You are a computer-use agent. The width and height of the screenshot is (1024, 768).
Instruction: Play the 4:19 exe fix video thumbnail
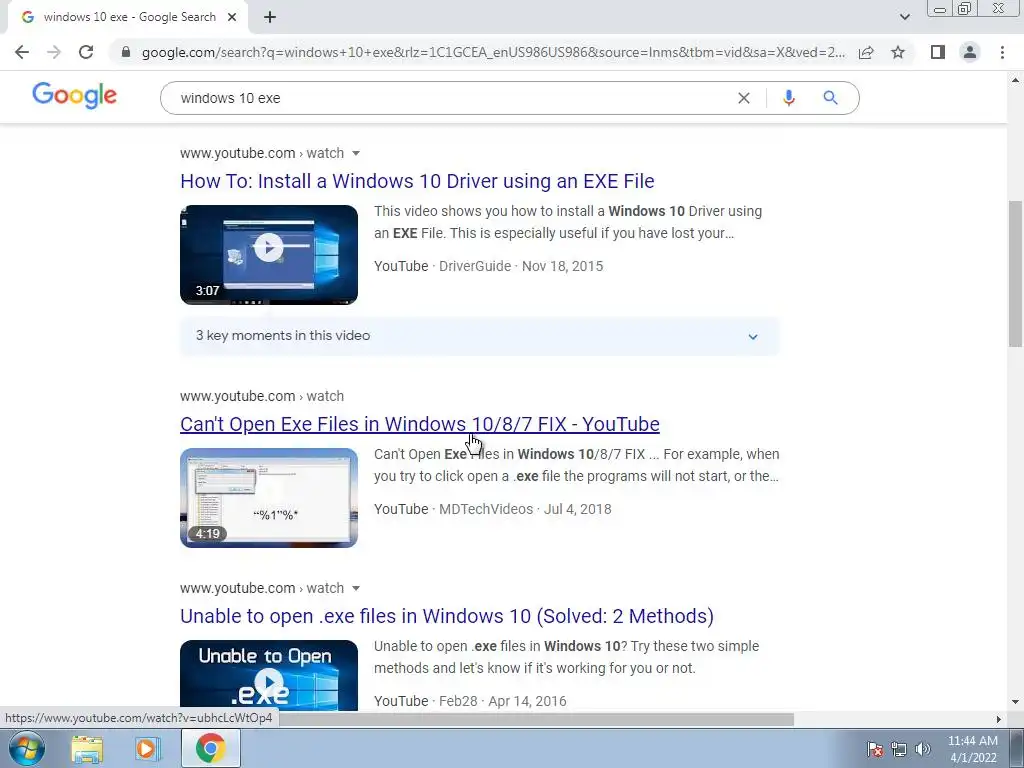coord(269,498)
